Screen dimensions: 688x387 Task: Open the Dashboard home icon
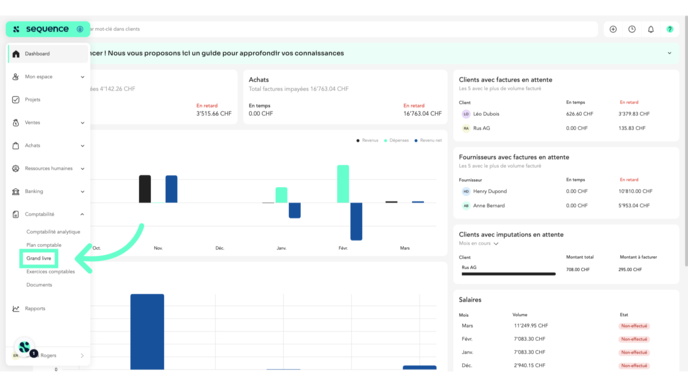pos(16,54)
